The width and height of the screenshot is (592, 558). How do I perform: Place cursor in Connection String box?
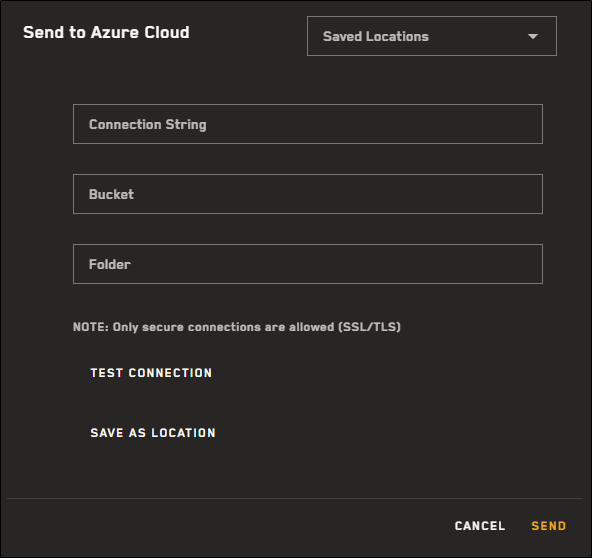pyautogui.click(x=308, y=124)
